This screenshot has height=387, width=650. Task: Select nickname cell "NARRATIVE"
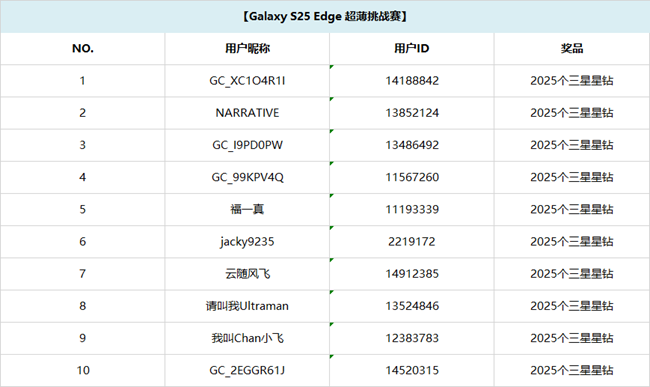click(247, 113)
